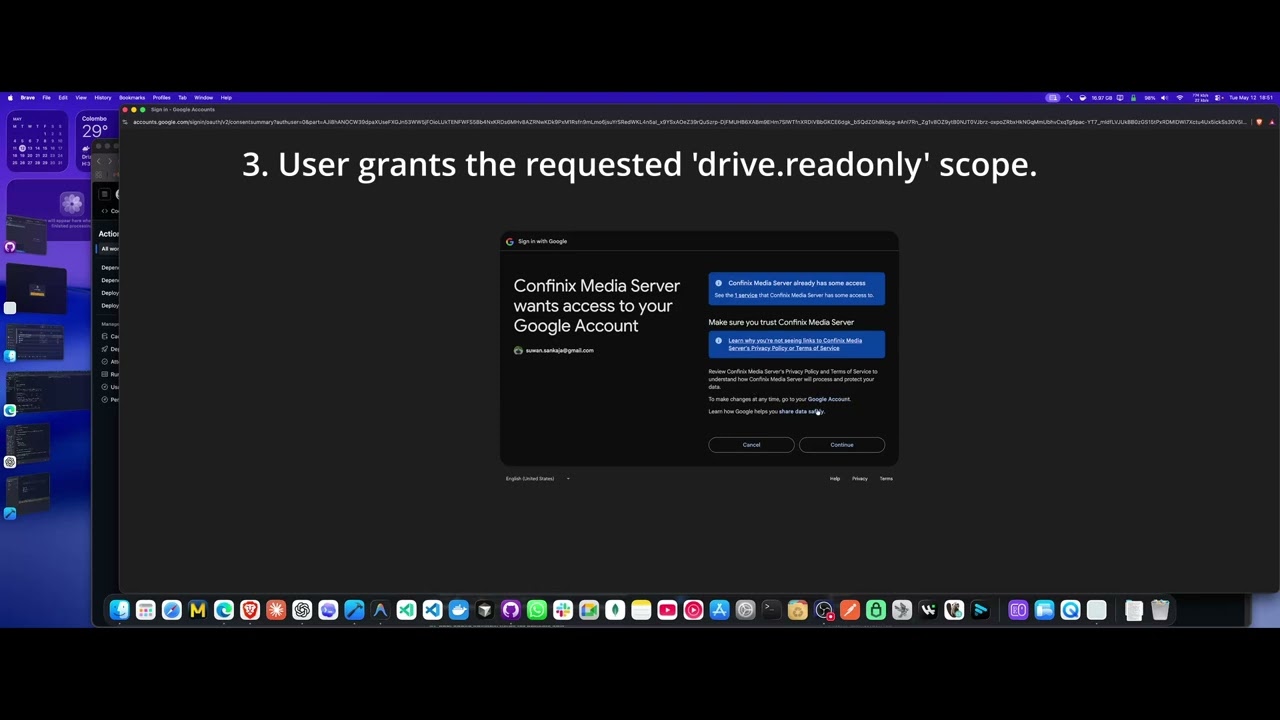Open QuickTime Player from the dock
This screenshot has width=1280, height=720.
point(1070,610)
